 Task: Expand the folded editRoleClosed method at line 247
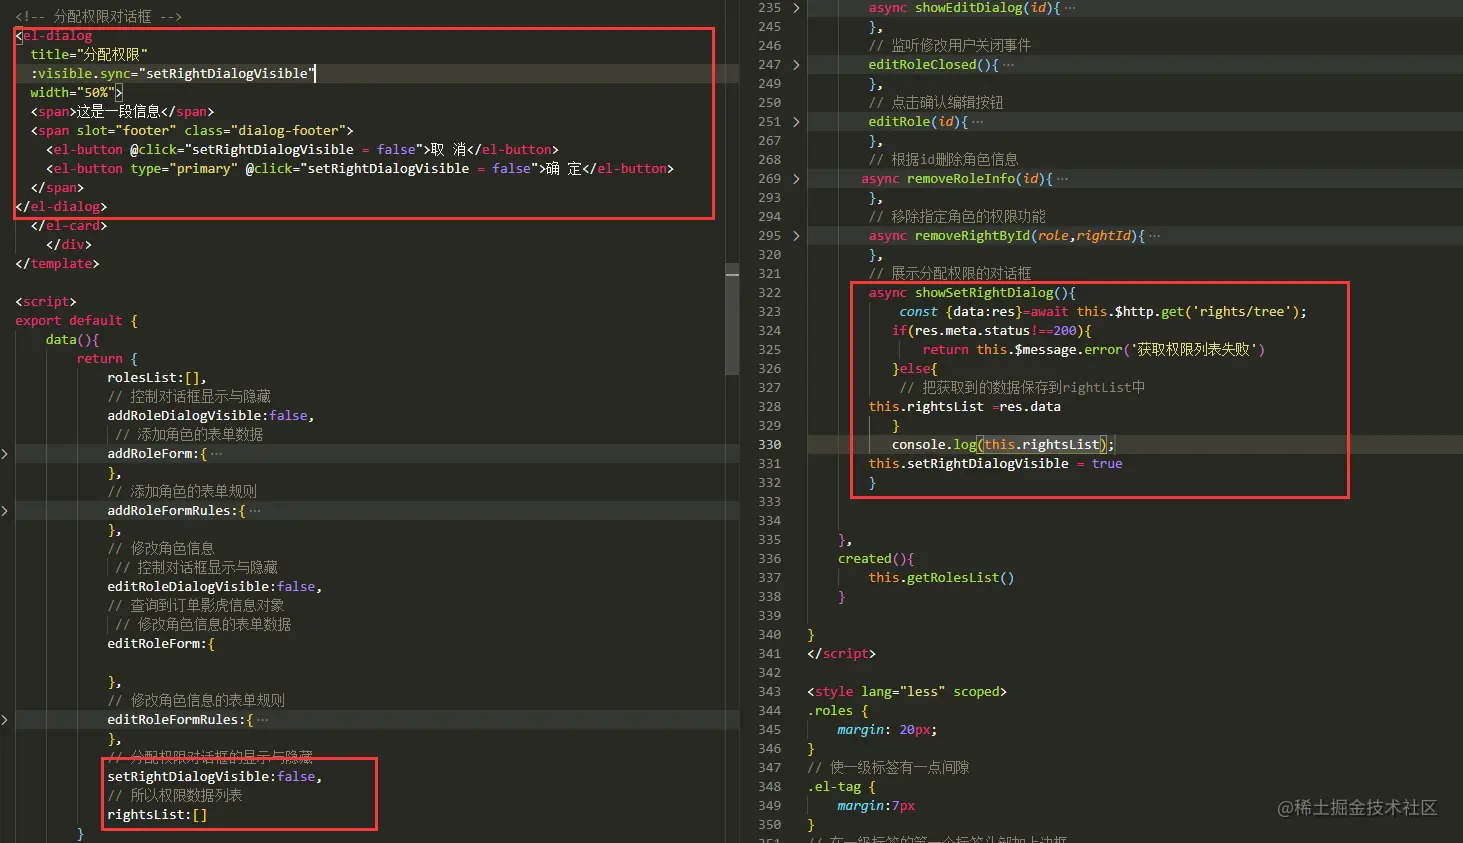tap(796, 65)
